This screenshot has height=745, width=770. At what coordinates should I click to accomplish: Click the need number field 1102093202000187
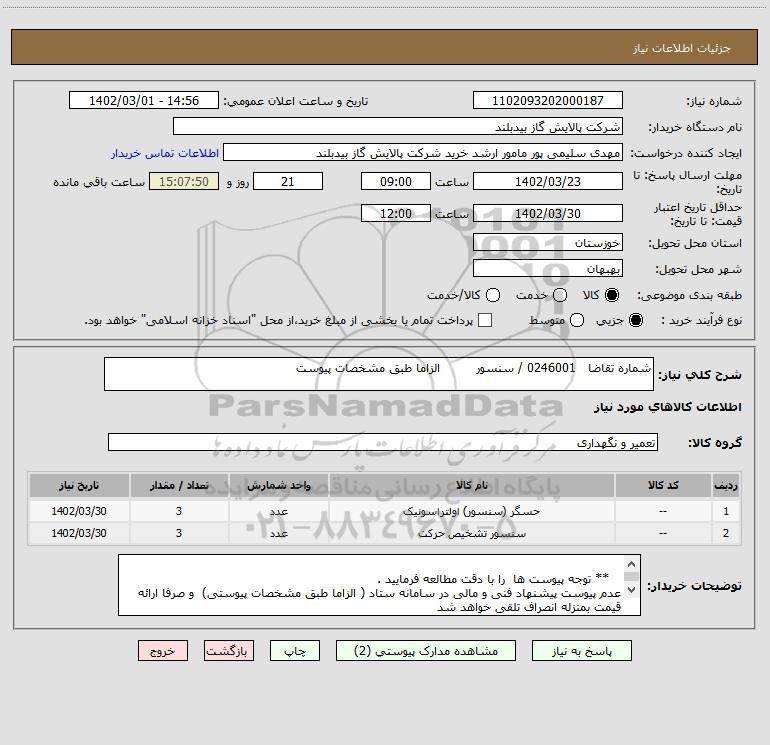tap(548, 100)
